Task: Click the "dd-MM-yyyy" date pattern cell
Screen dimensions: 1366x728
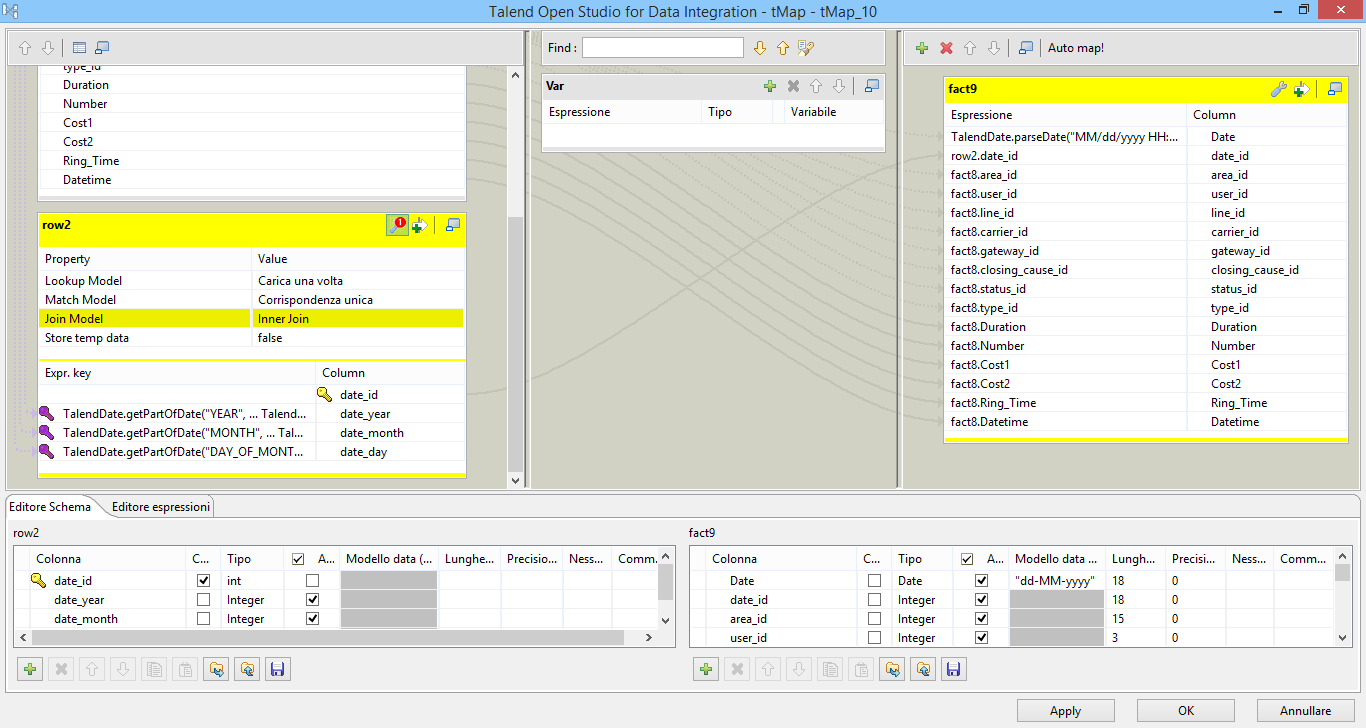Action: (1056, 580)
